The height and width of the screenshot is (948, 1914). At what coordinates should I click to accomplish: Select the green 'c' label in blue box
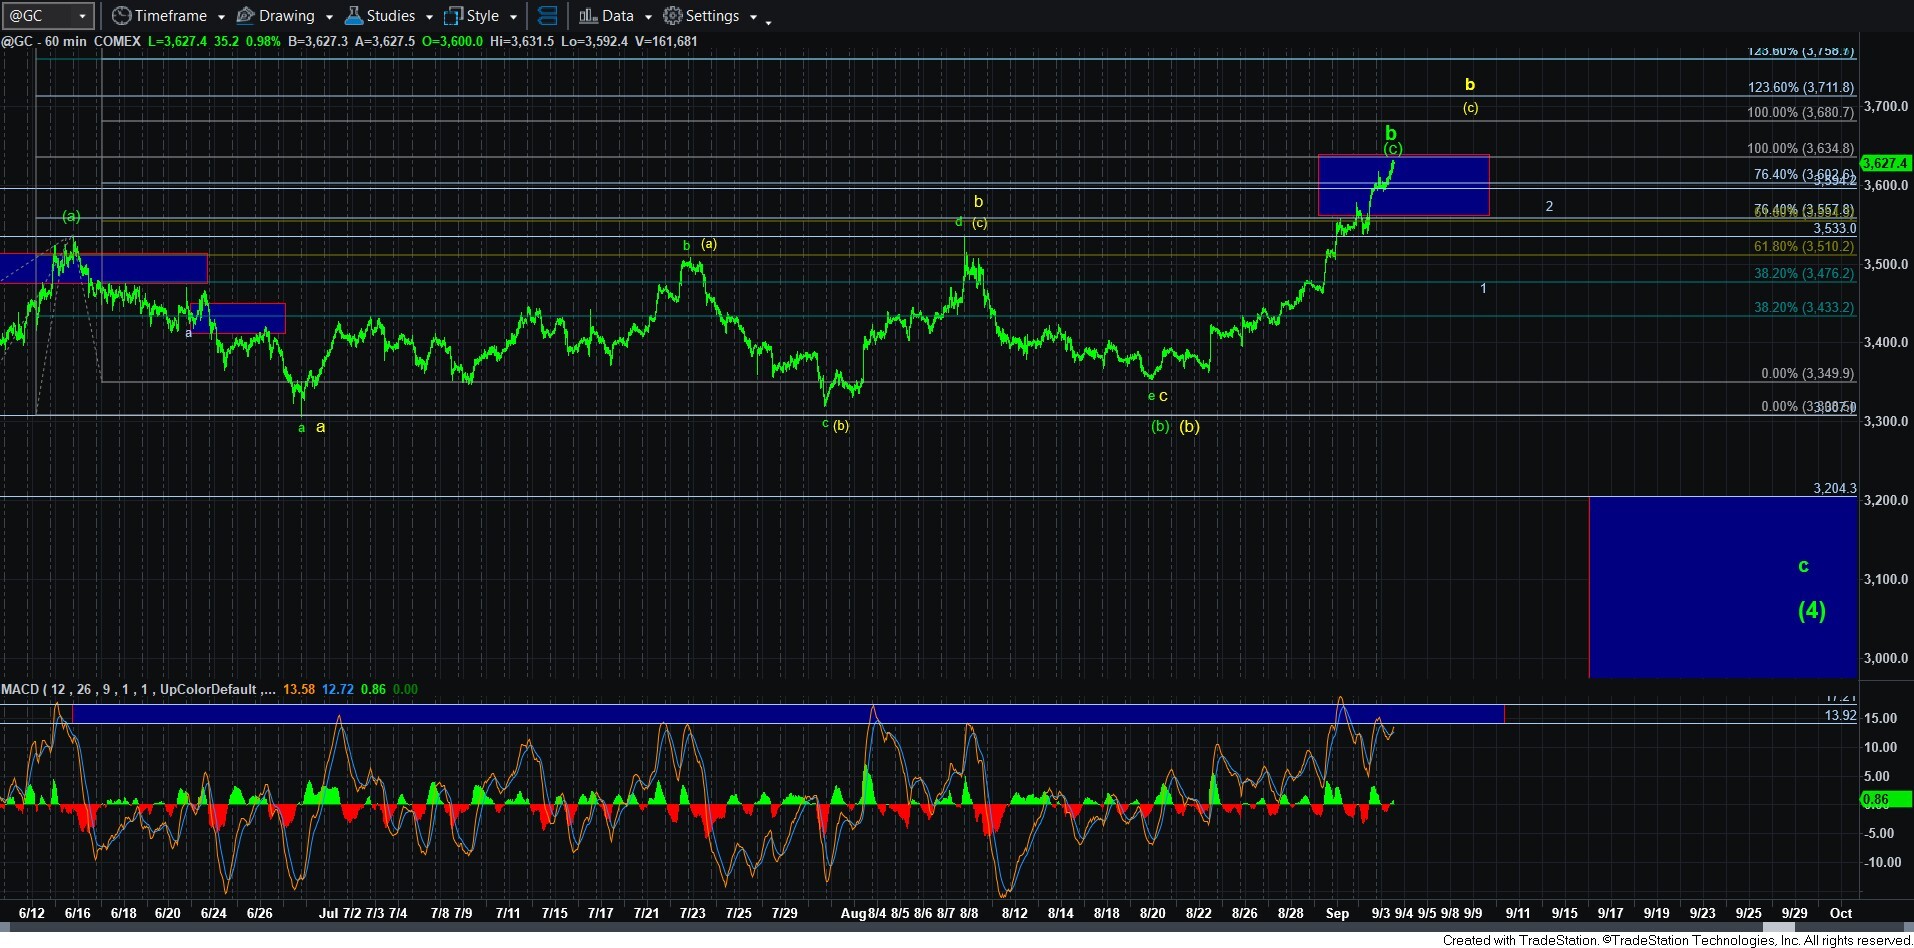[1803, 566]
